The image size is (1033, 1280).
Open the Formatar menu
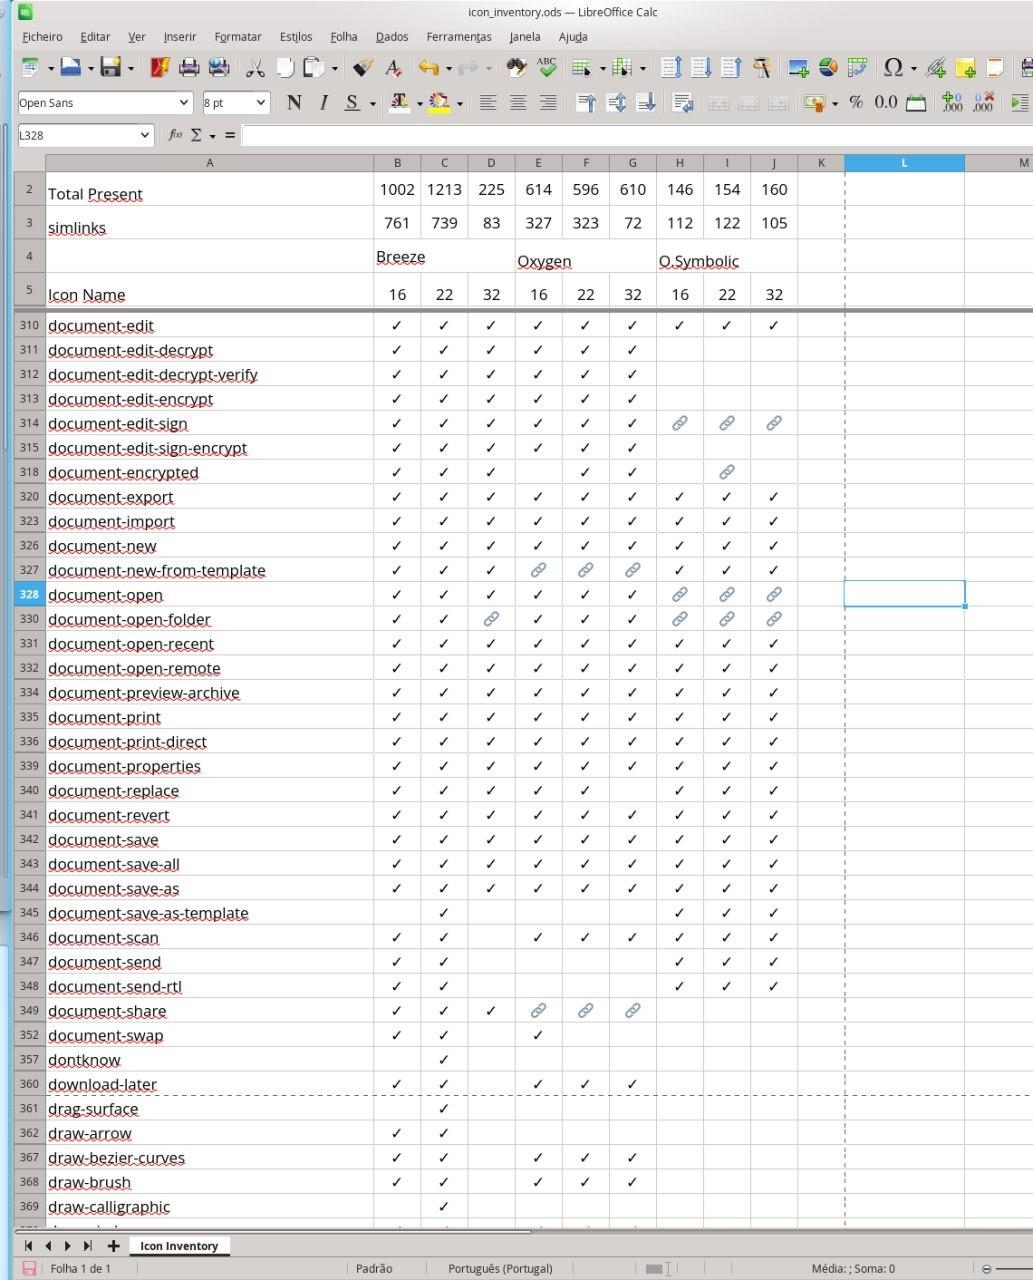(238, 37)
